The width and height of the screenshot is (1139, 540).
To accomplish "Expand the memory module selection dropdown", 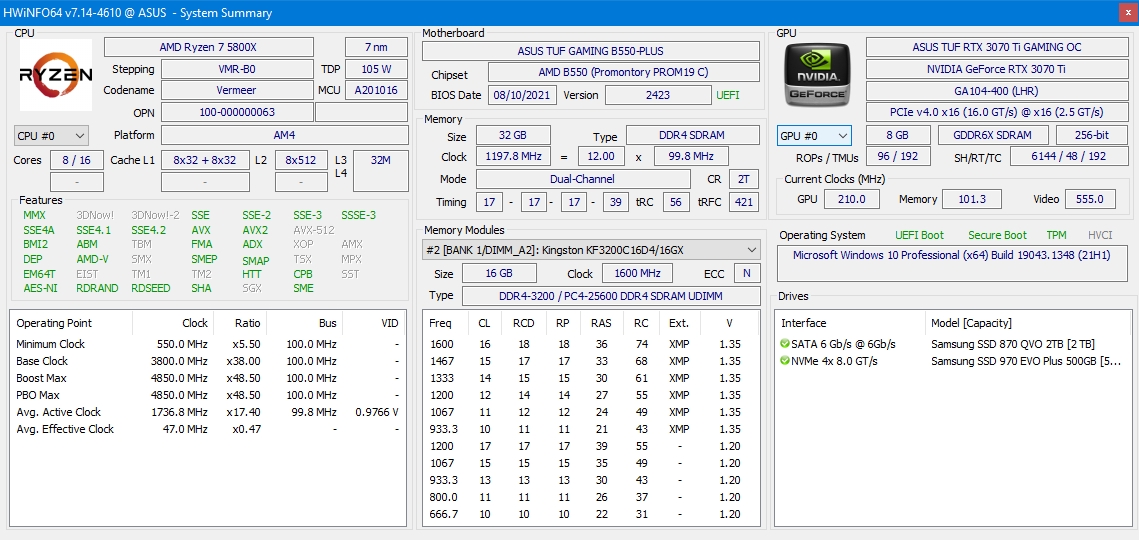I will [591, 250].
